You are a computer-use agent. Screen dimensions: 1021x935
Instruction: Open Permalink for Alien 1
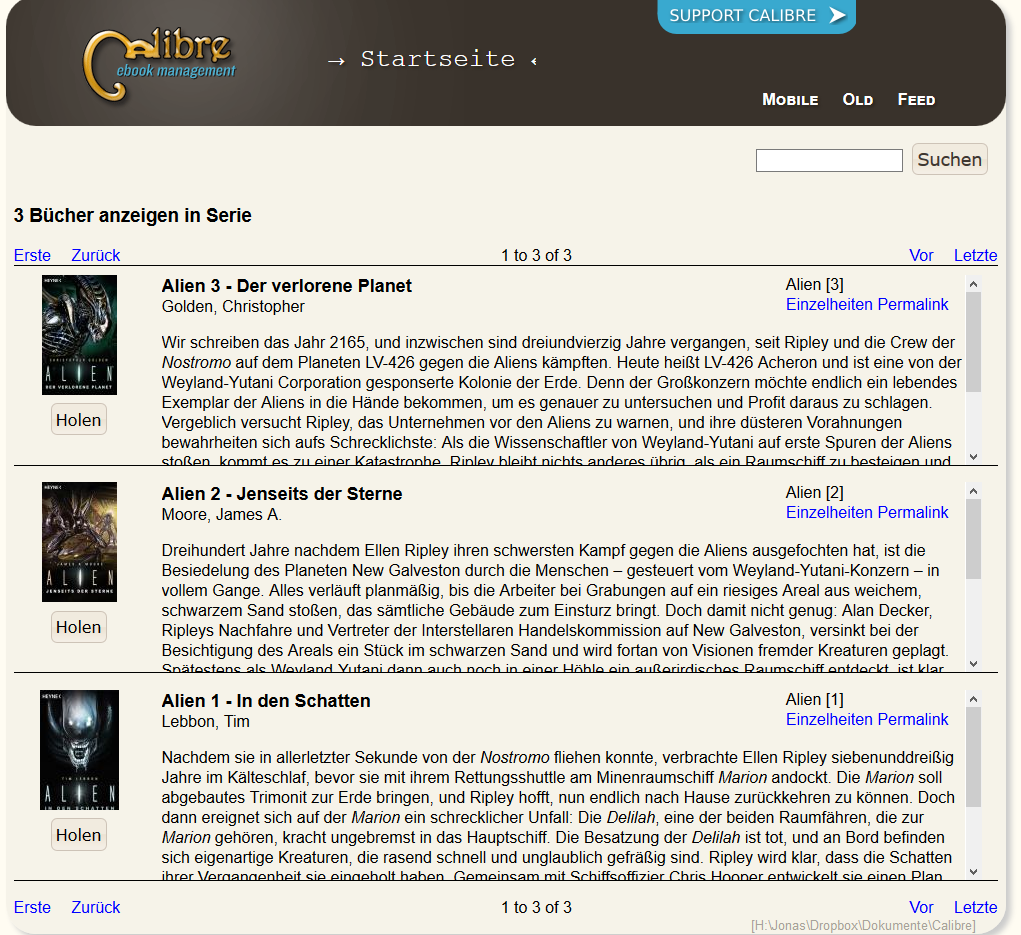912,719
